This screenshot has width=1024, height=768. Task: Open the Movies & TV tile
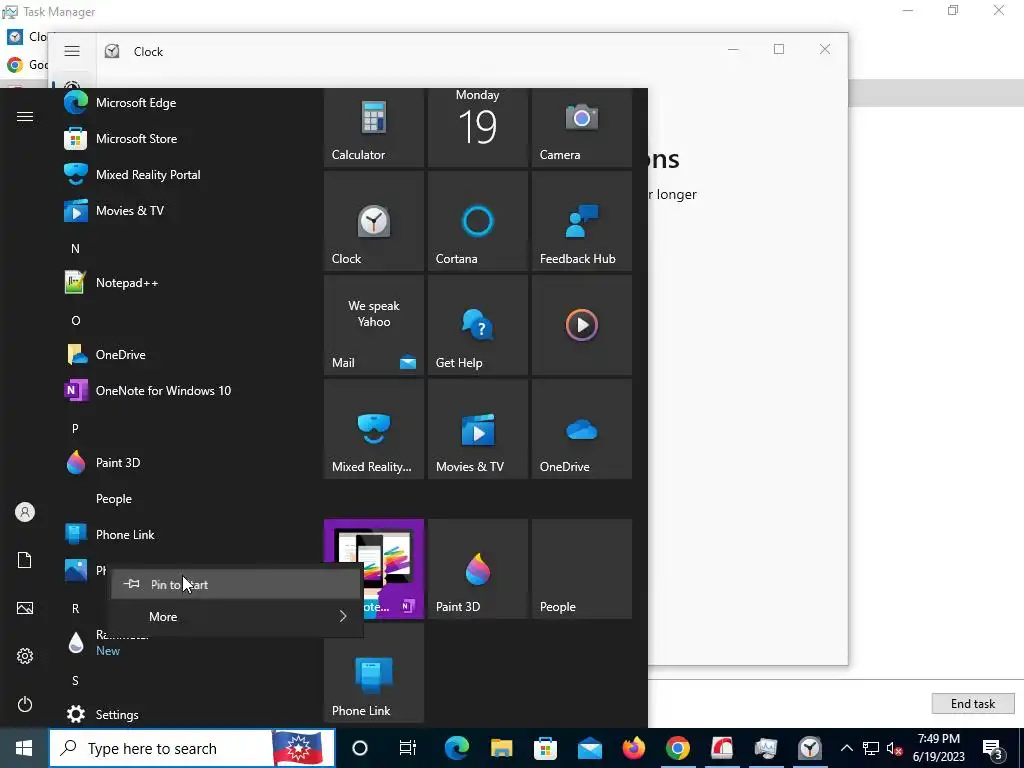tap(477, 429)
